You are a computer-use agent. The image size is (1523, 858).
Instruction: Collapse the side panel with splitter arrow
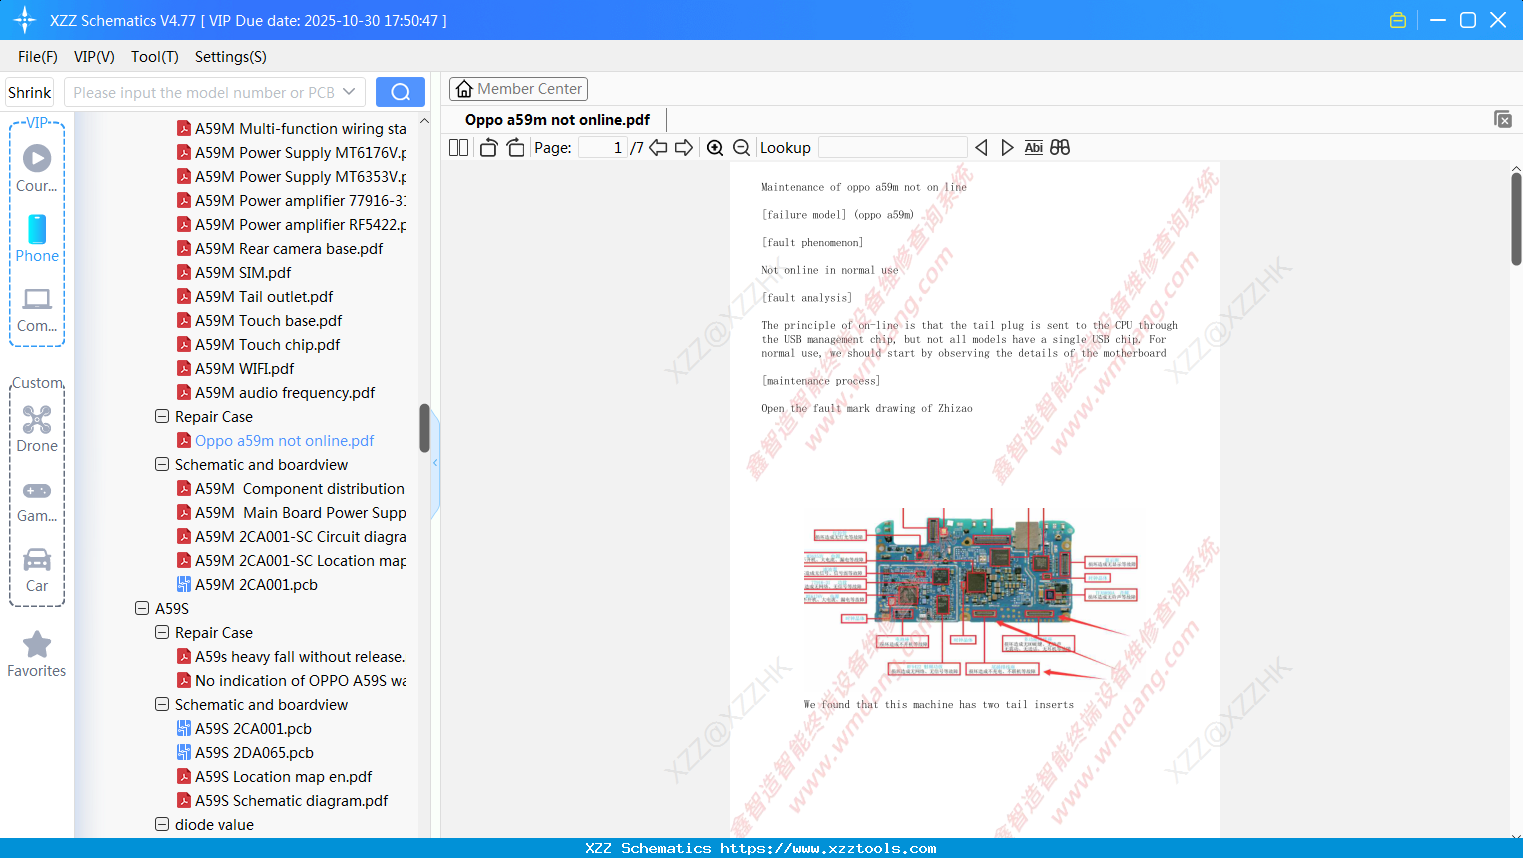point(435,463)
